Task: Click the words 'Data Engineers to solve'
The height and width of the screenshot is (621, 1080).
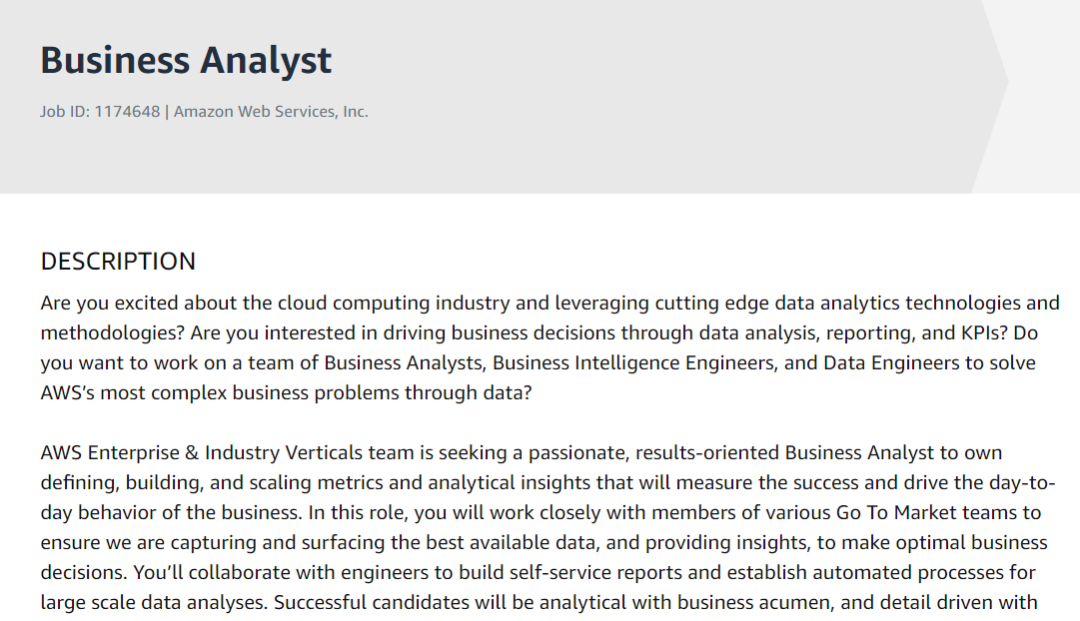Action: coord(916,363)
